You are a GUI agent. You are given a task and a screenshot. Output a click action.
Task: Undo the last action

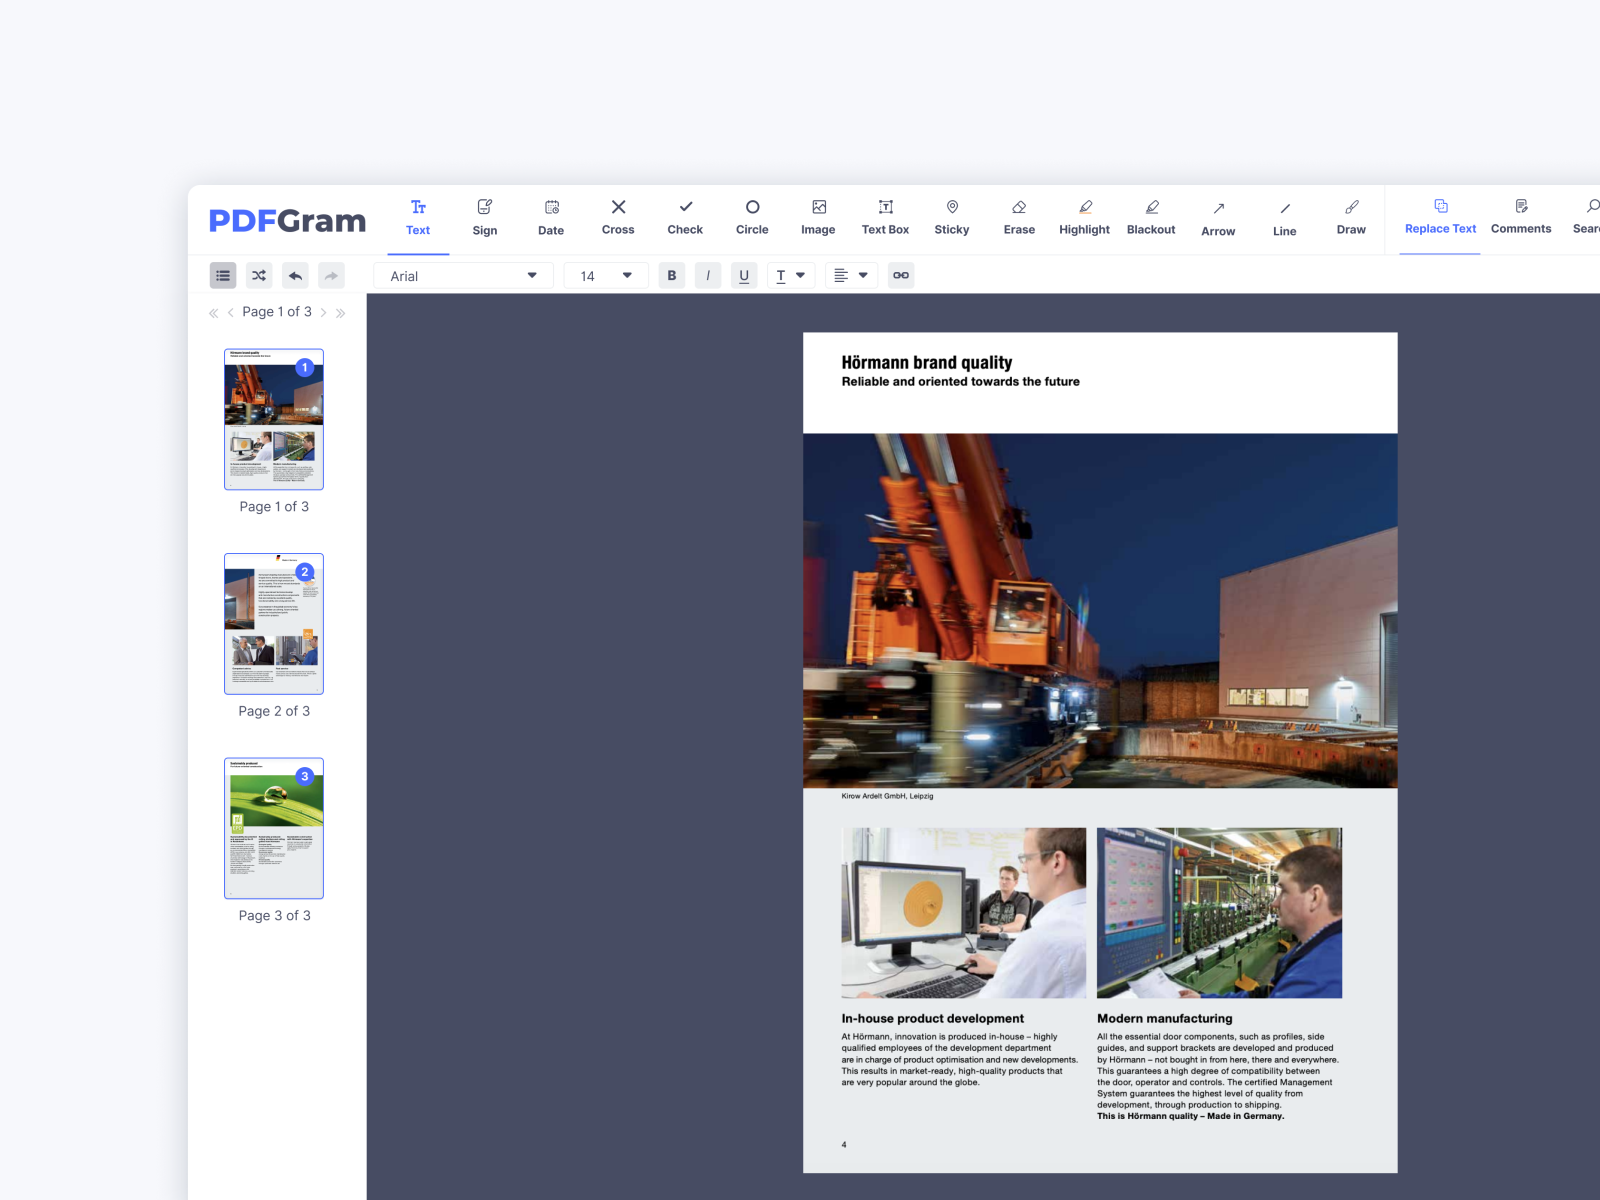295,276
